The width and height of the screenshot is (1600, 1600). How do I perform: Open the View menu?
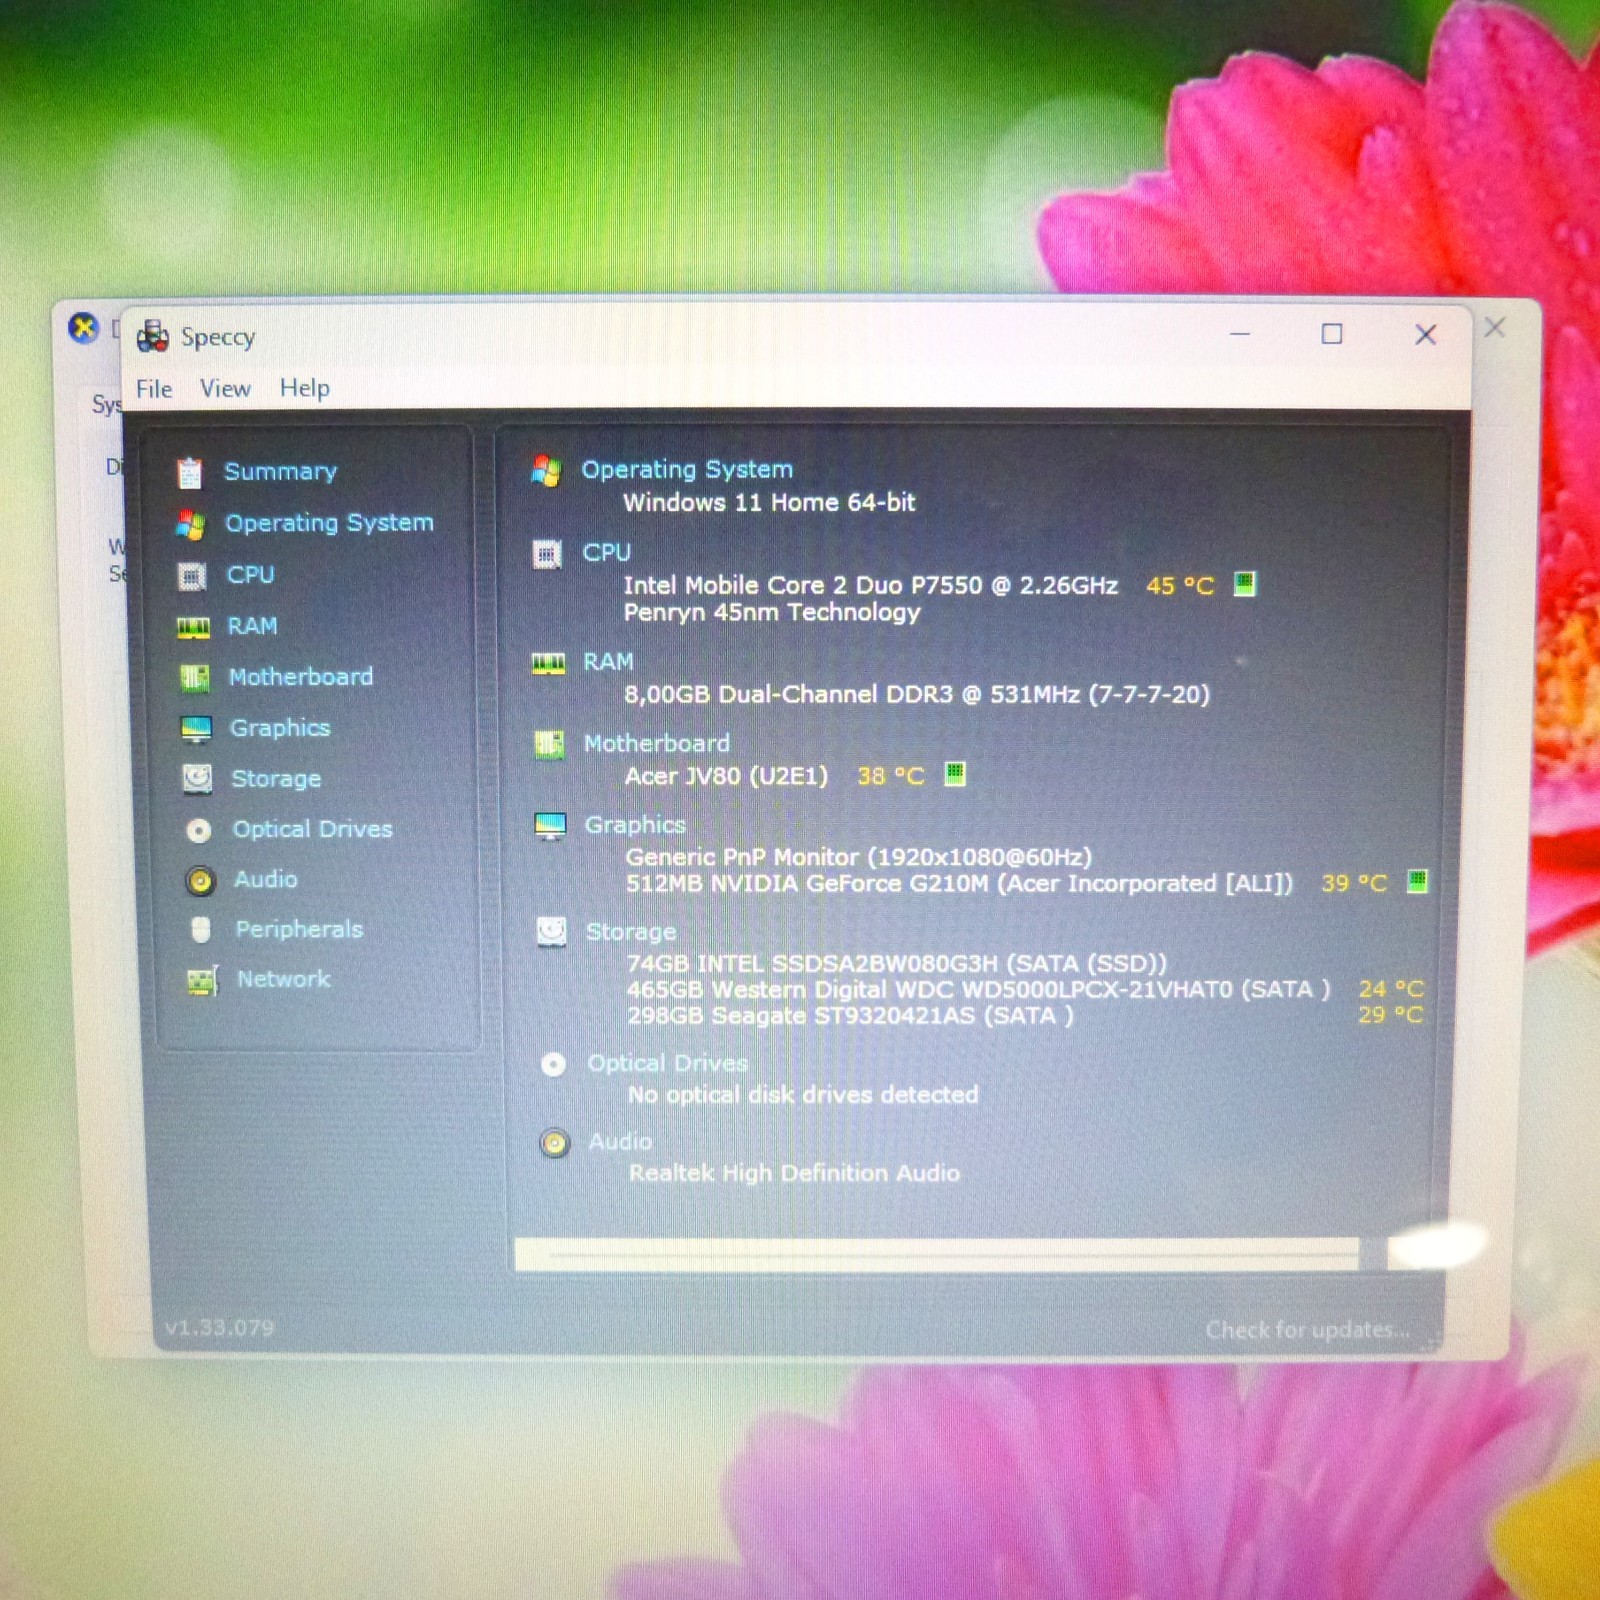[x=225, y=388]
